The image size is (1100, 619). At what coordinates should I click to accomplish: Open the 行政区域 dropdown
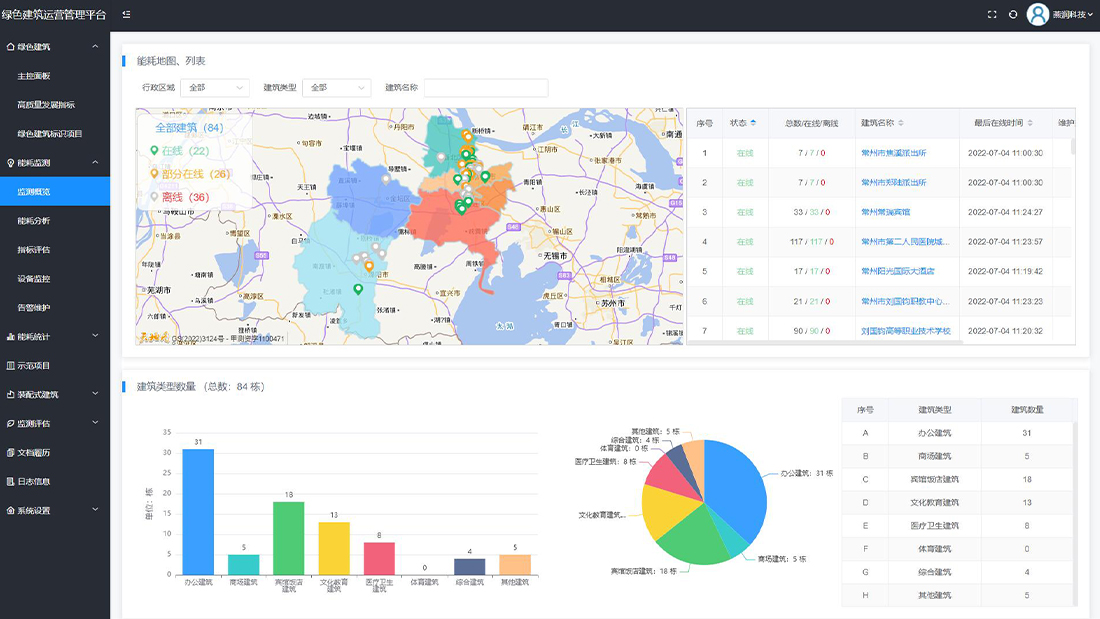pyautogui.click(x=217, y=88)
